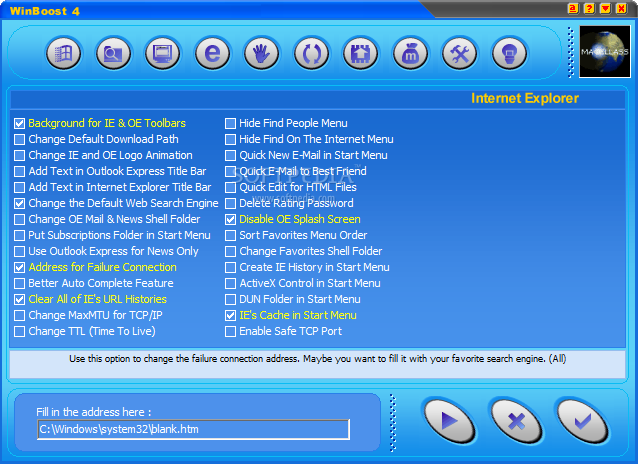Image resolution: width=638 pixels, height=464 pixels.
Task: Open the hammer and wrench tools category
Action: click(x=460, y=53)
